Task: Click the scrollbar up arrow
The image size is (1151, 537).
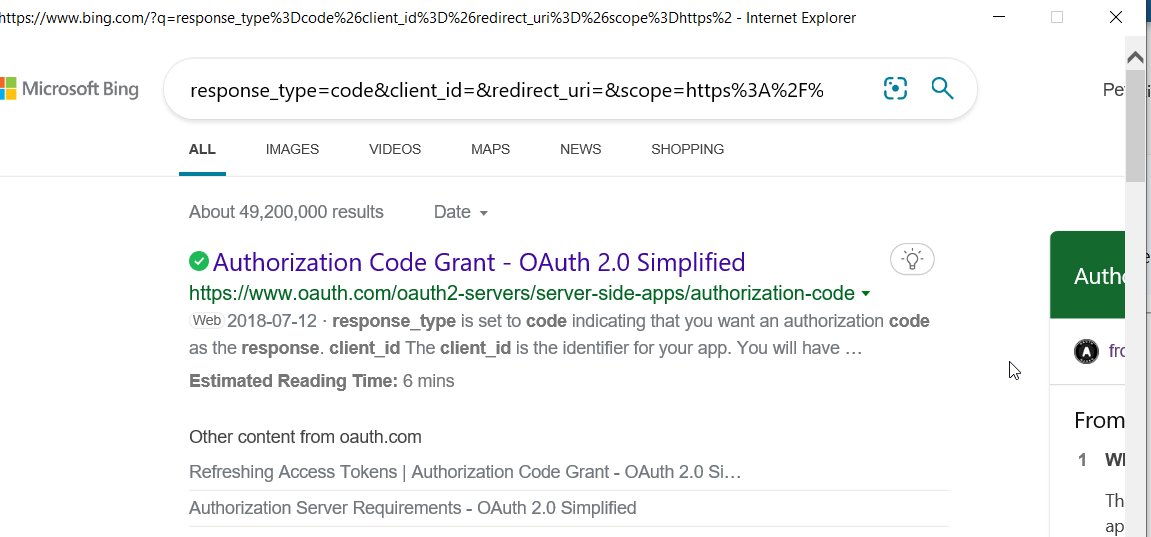Action: pos(1135,57)
